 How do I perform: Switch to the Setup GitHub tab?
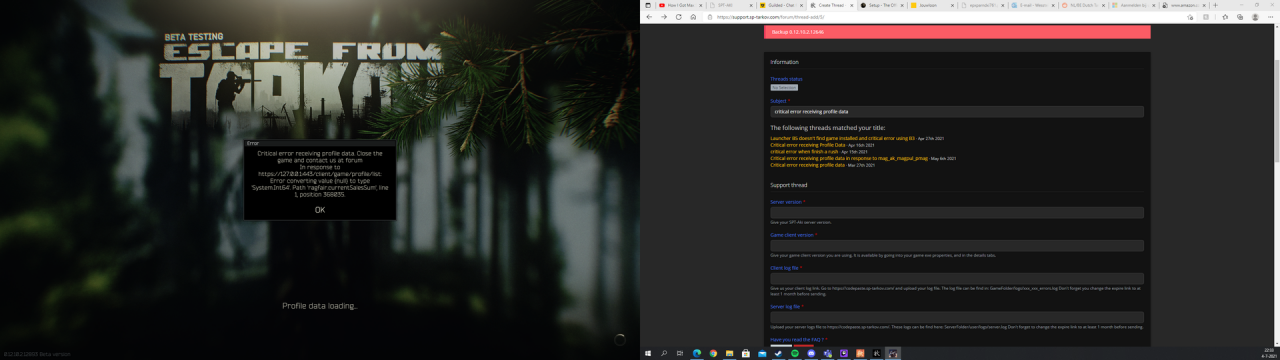[x=882, y=5]
